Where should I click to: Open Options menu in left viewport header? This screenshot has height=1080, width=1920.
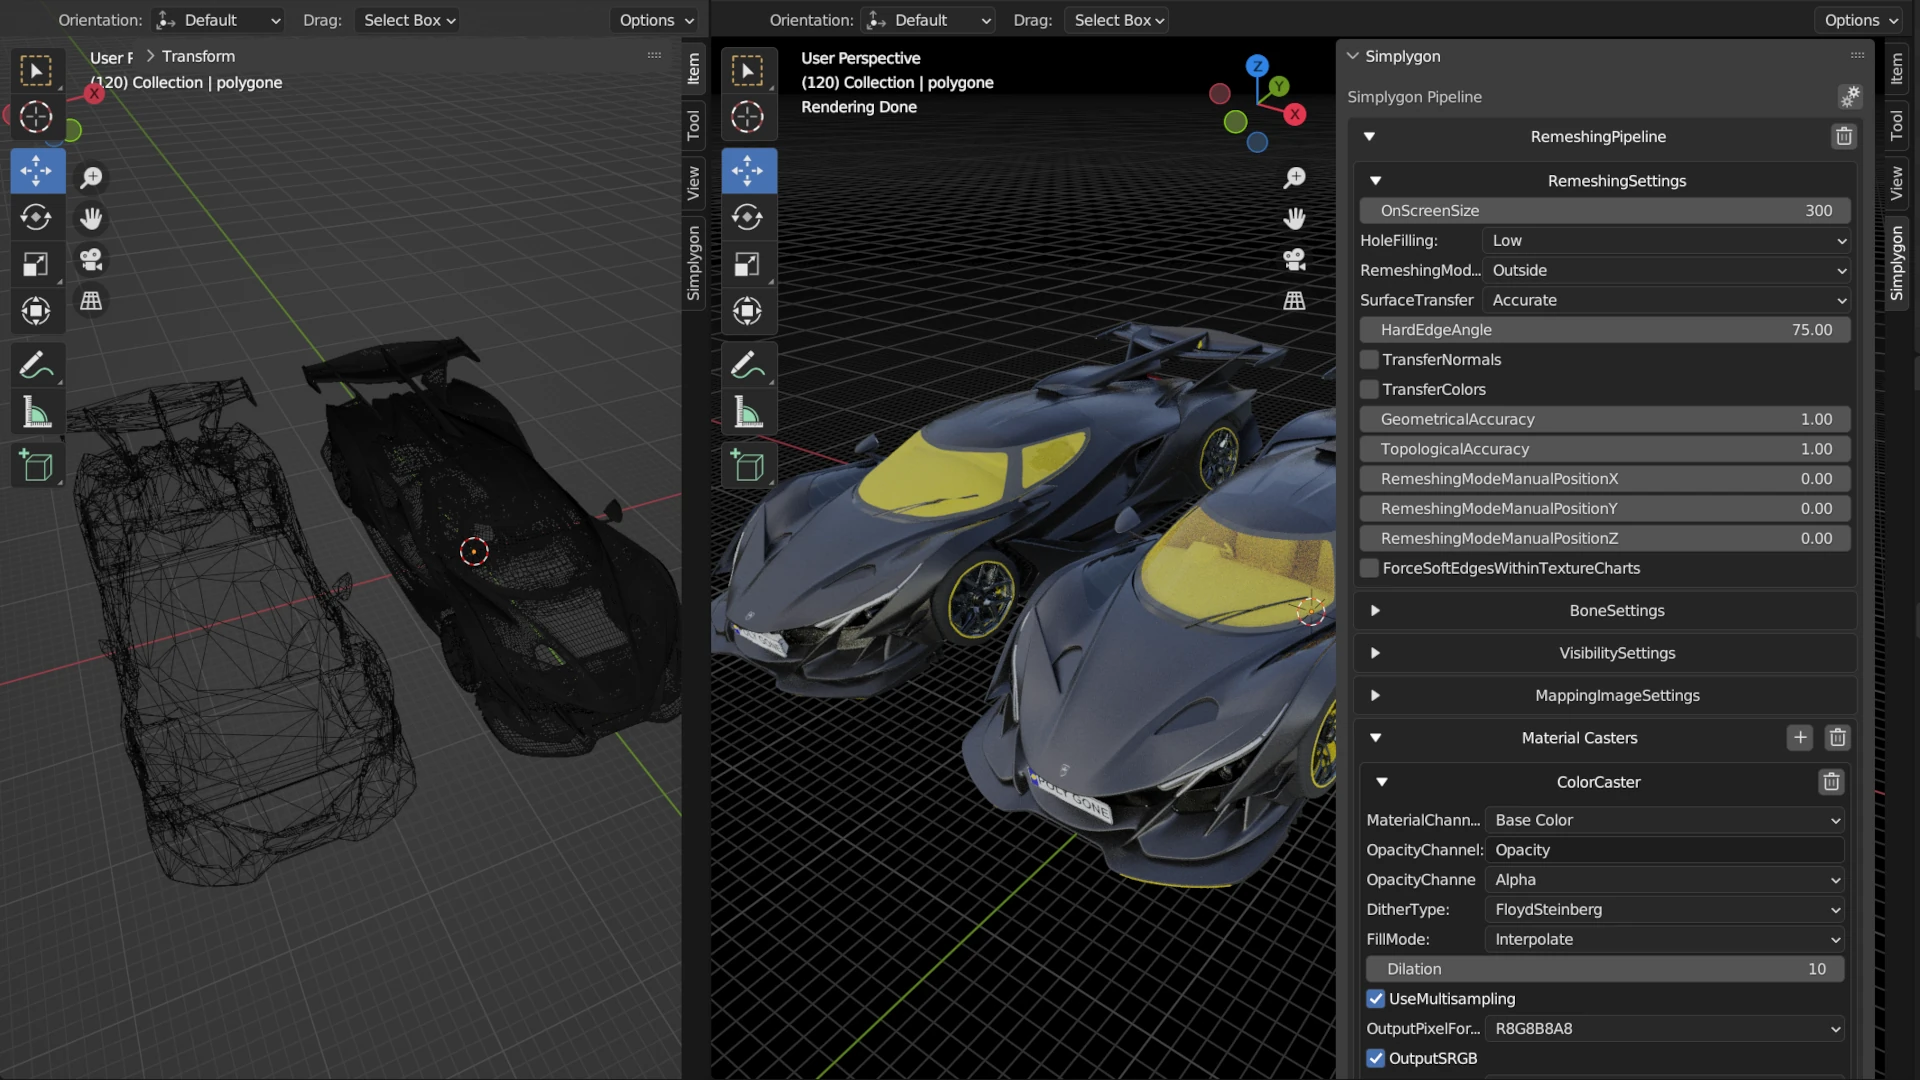pyautogui.click(x=655, y=20)
